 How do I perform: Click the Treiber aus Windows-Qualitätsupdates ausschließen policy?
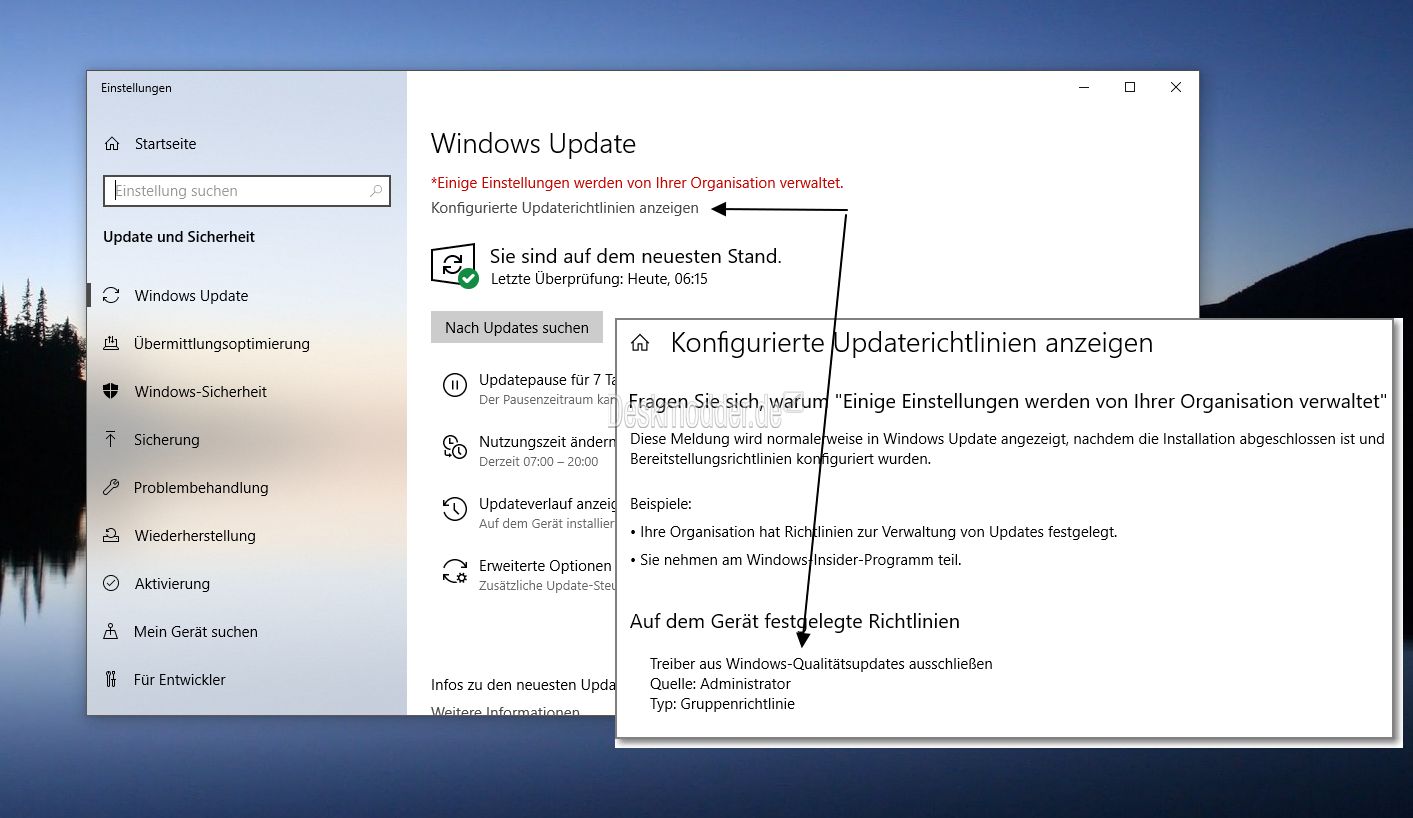pyautogui.click(x=821, y=664)
